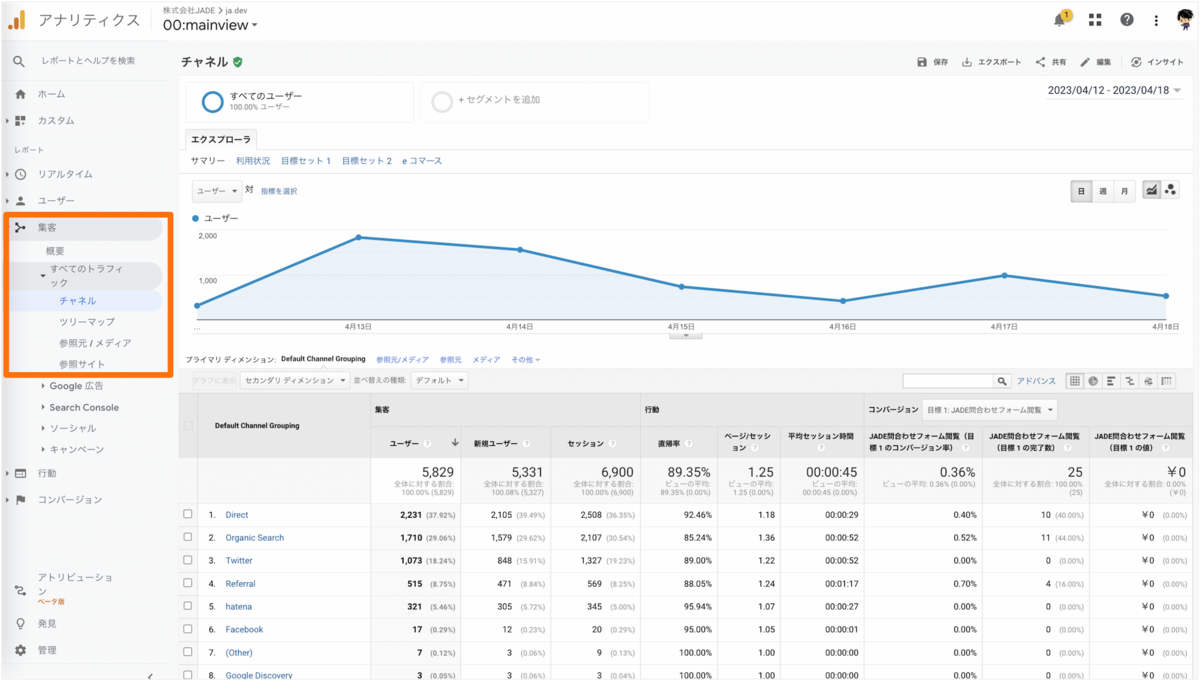Select the data table view icon
Viewport: 1200px width, 681px height.
click(1075, 381)
